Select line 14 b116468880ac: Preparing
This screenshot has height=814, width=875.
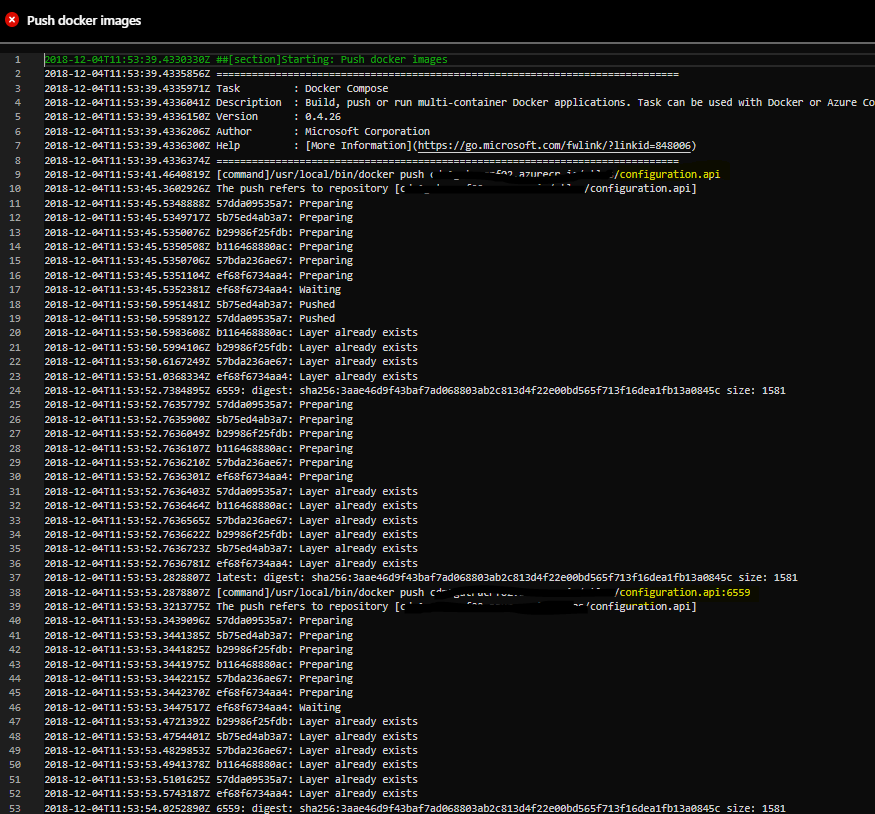[x=199, y=247]
